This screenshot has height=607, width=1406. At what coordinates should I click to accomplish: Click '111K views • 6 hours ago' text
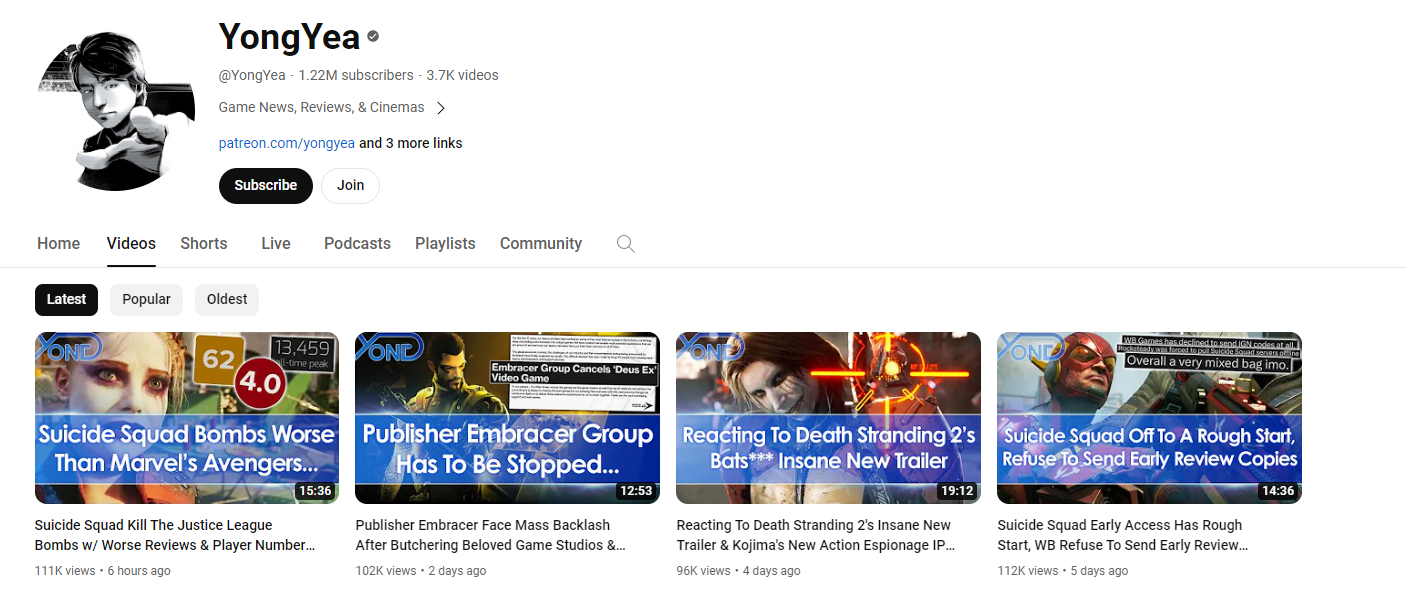[x=103, y=571]
